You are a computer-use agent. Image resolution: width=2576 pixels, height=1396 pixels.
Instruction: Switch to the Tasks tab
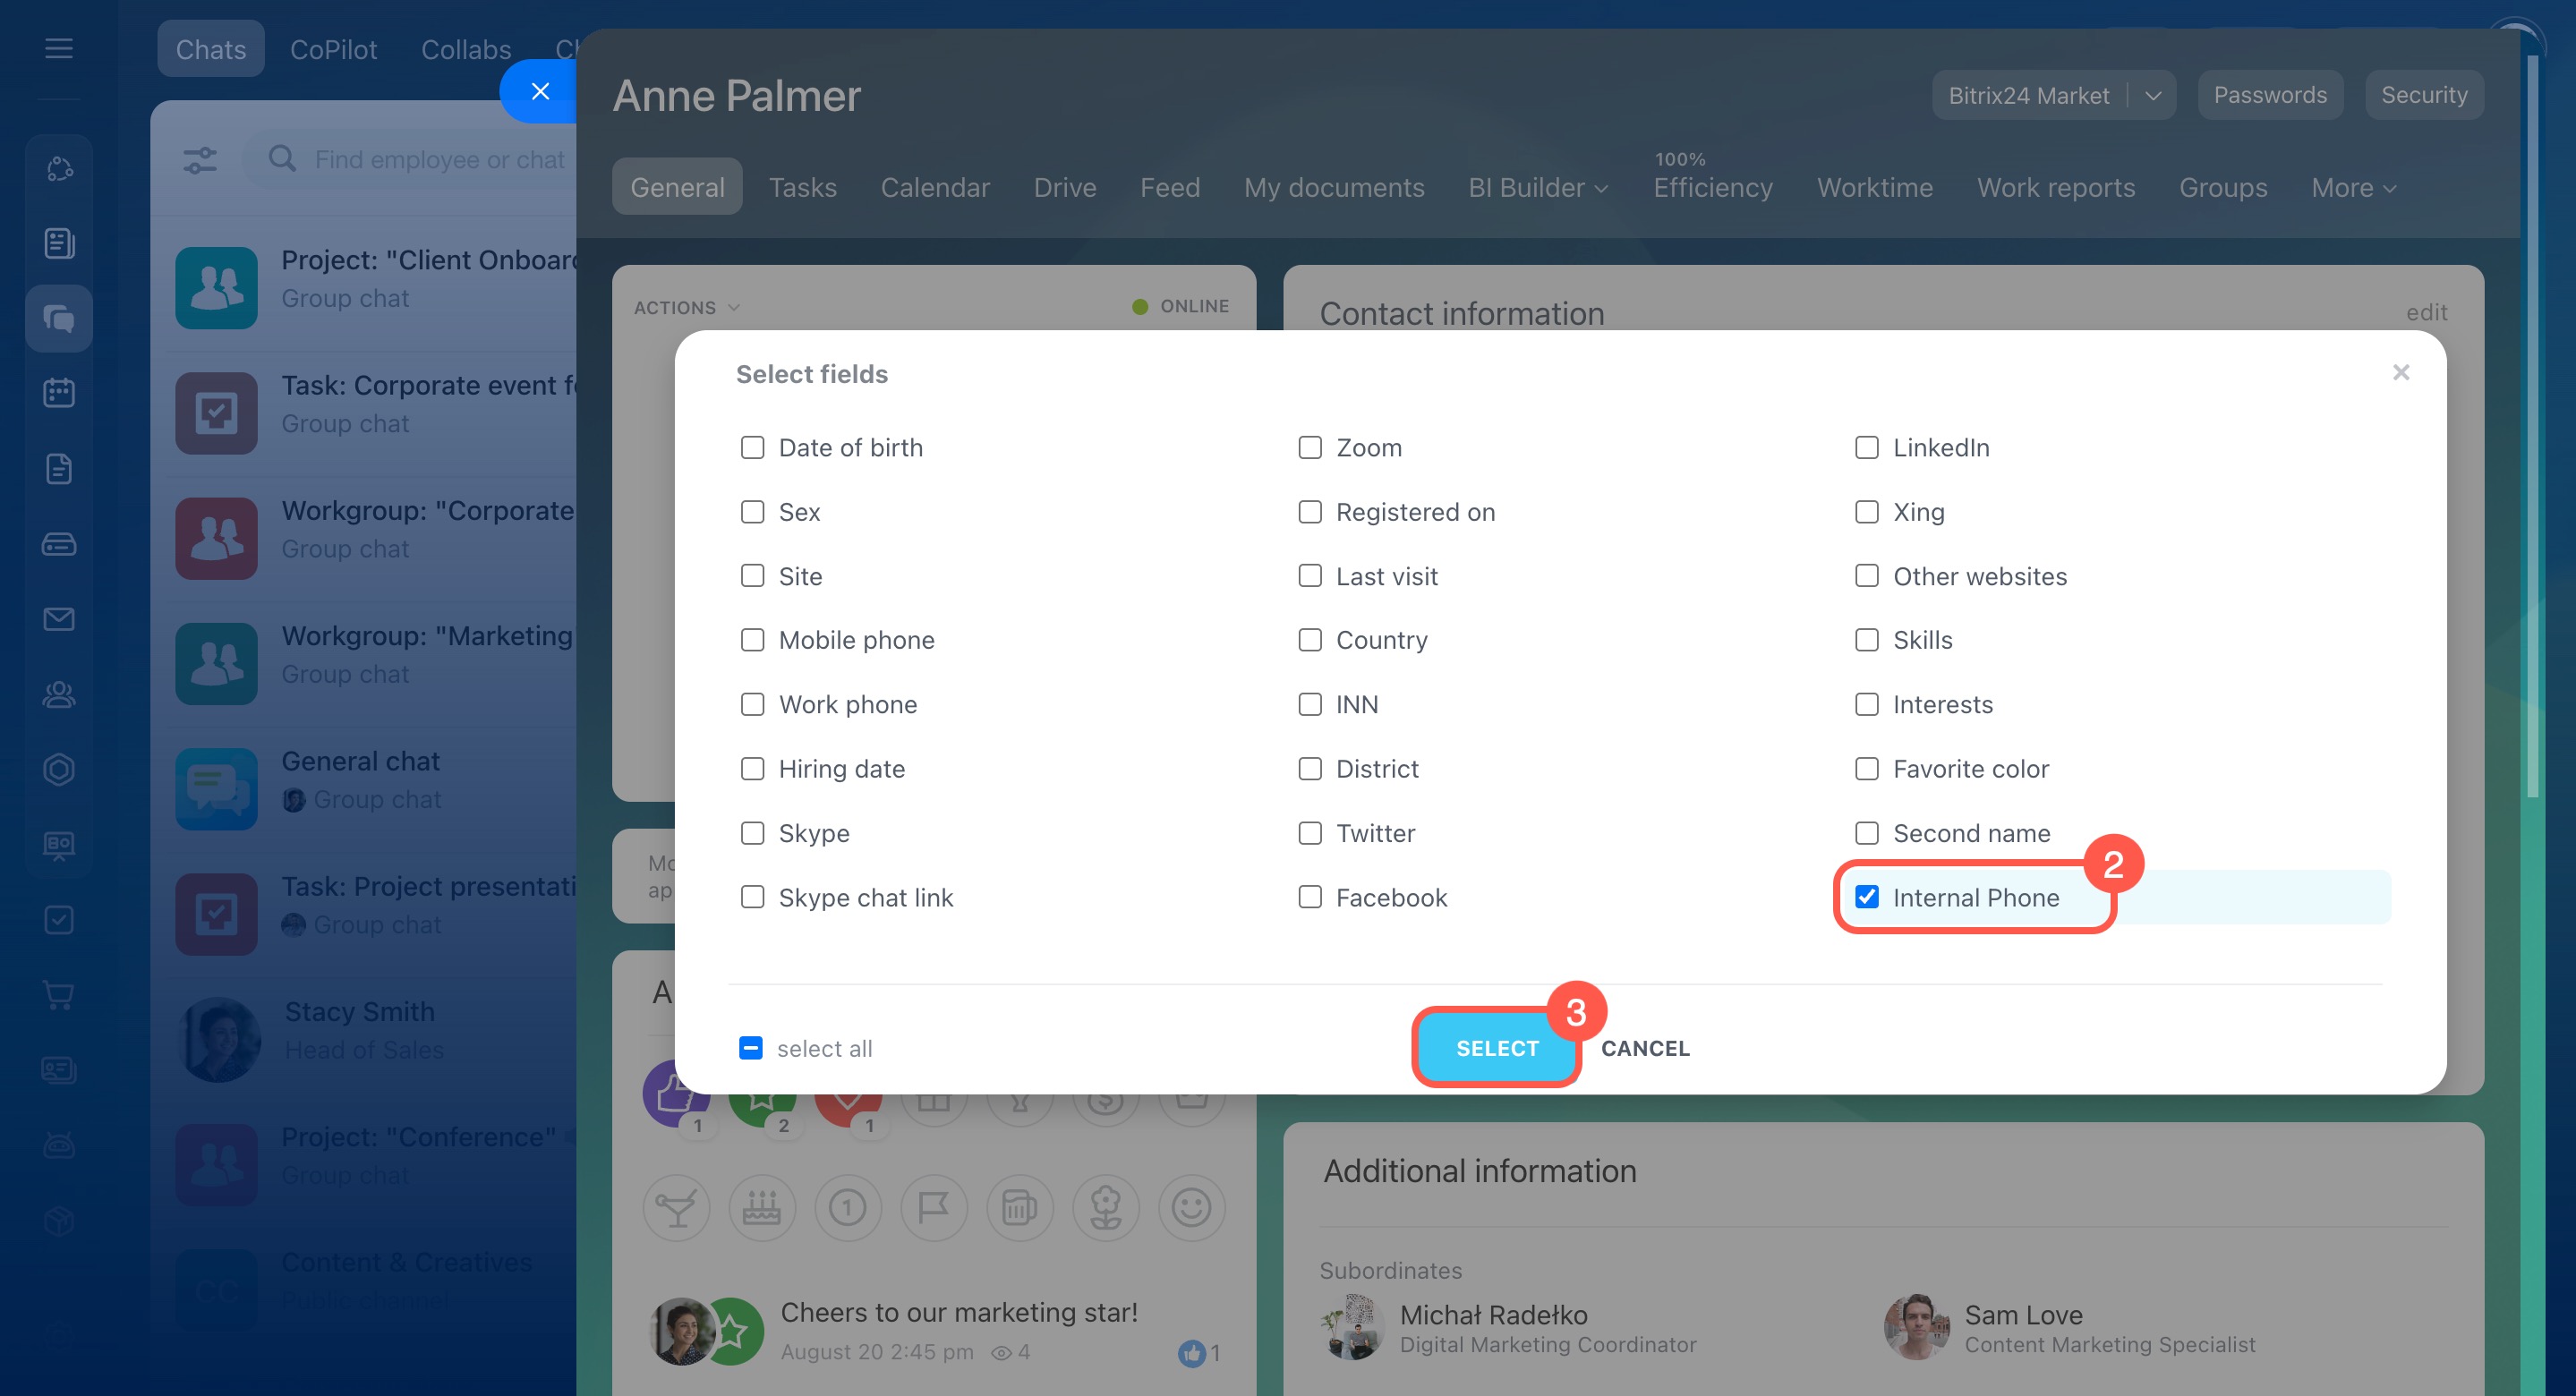tap(802, 188)
